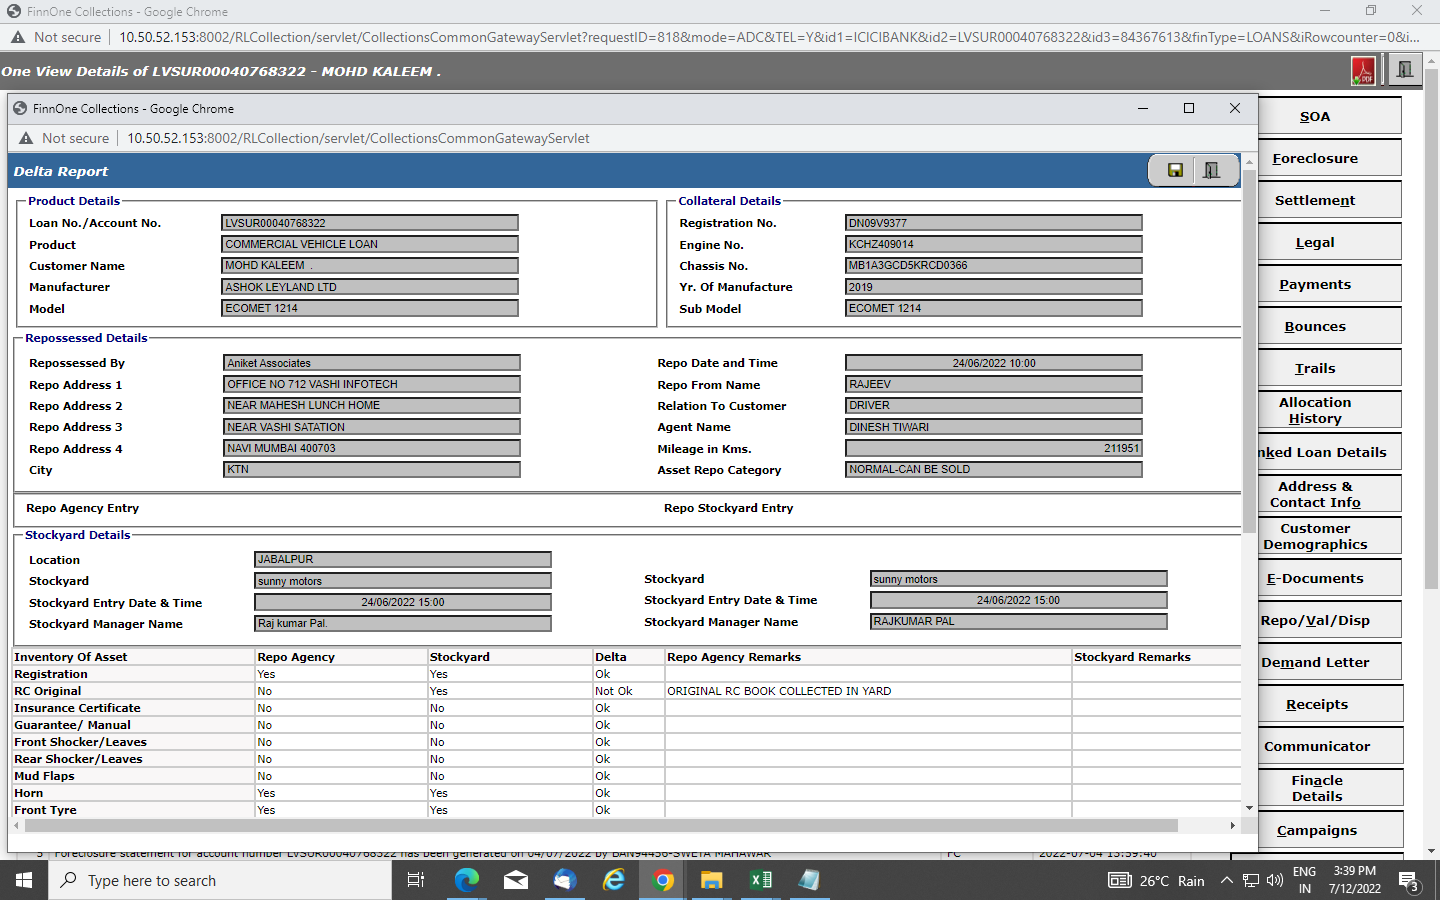Open the notification center icon

tap(1409, 881)
